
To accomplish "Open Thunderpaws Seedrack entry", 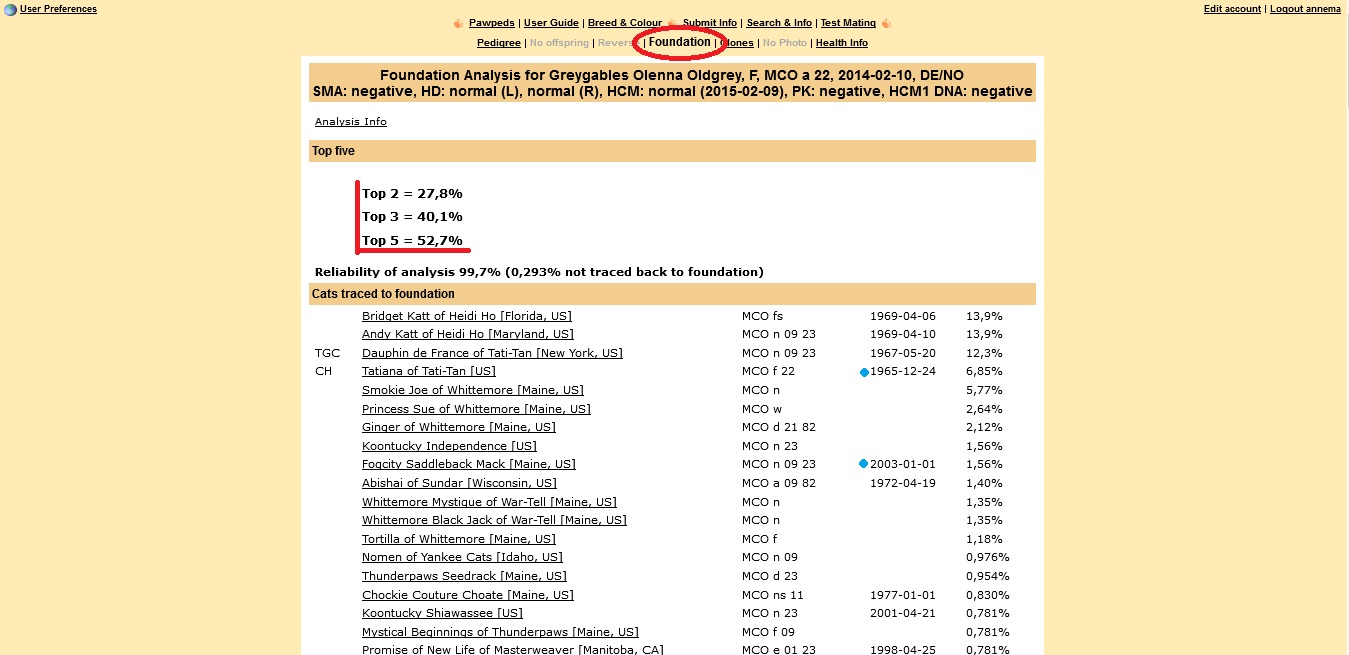I will [464, 576].
